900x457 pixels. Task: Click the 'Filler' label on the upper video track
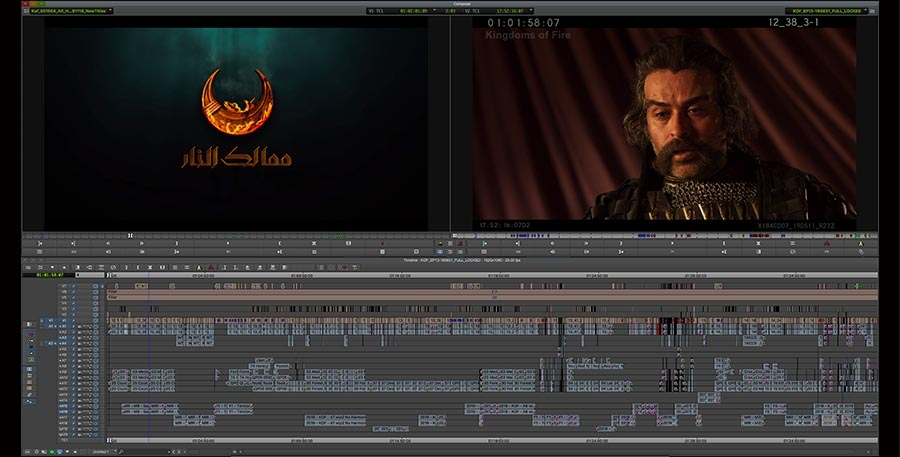pyautogui.click(x=112, y=292)
